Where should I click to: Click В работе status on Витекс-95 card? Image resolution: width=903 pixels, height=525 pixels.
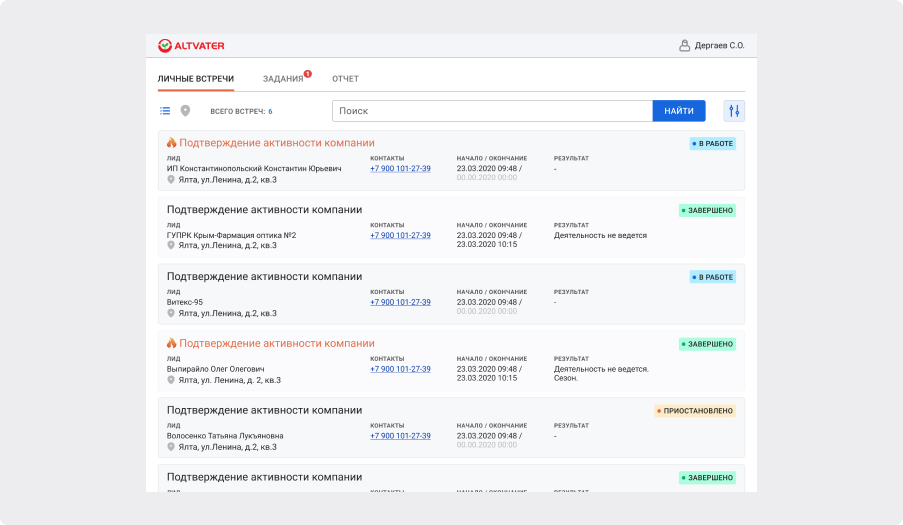(712, 277)
